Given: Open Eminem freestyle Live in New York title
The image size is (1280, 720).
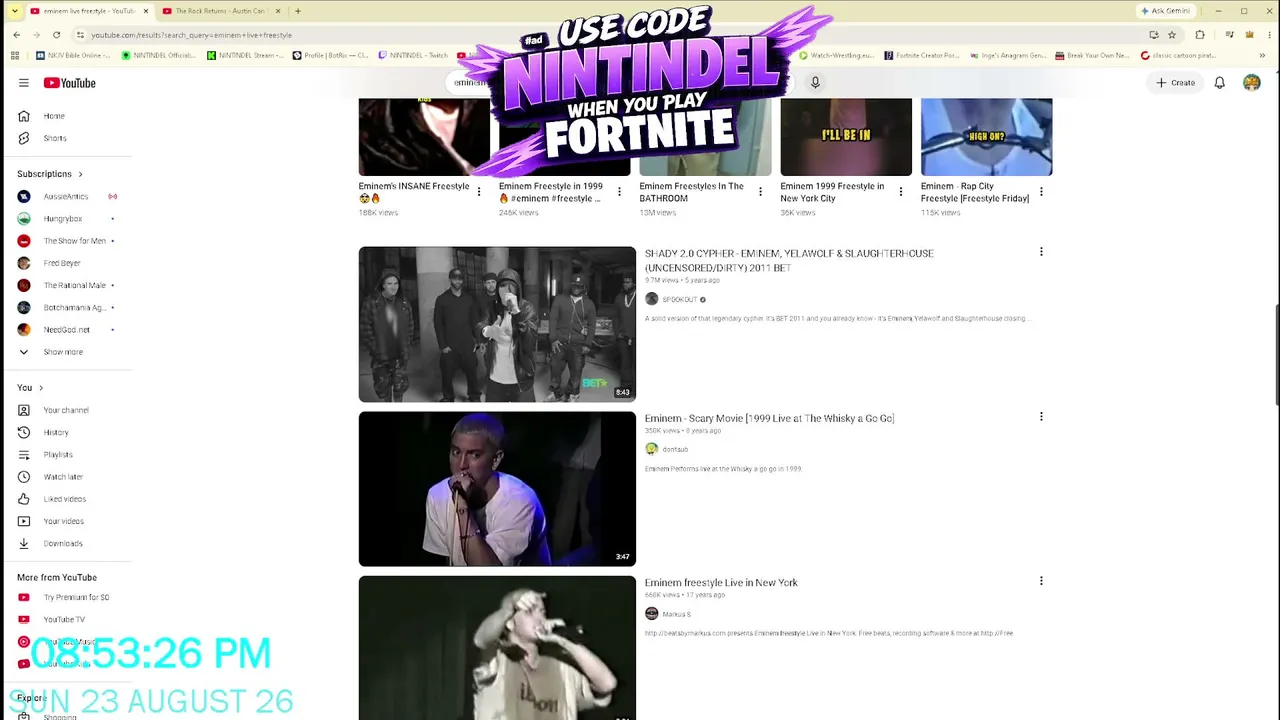Looking at the screenshot, I should tap(721, 582).
